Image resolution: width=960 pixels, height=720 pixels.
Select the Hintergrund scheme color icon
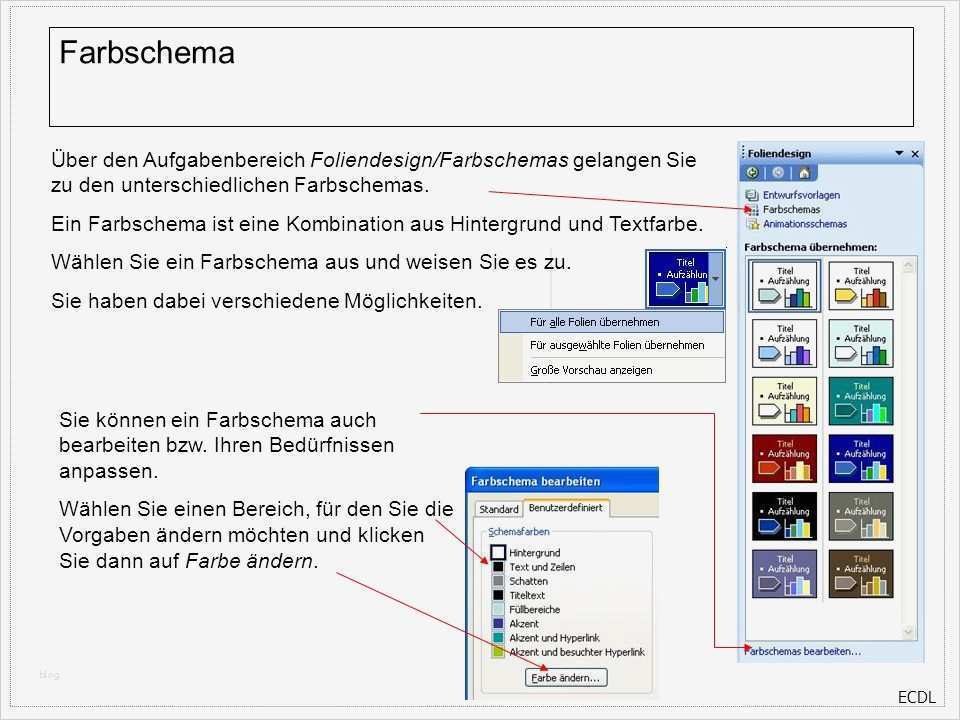pyautogui.click(x=498, y=552)
